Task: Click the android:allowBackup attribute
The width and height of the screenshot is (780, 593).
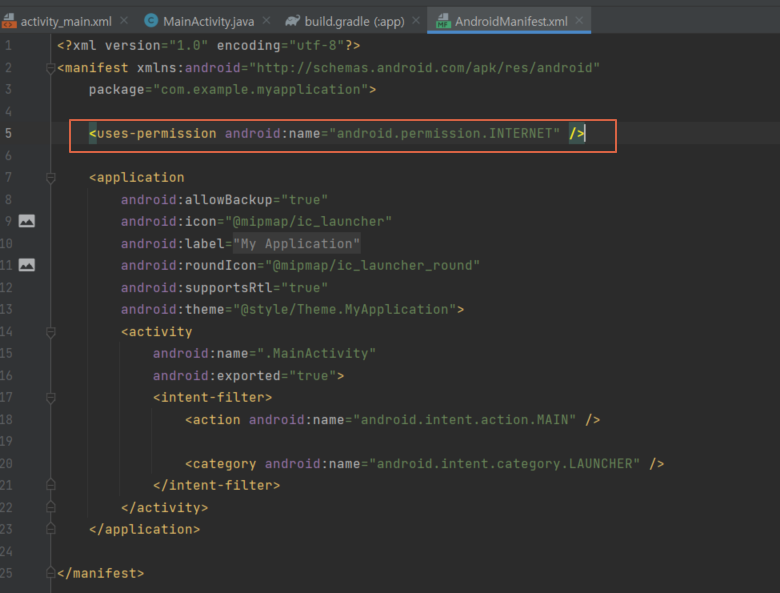Action: pyautogui.click(x=197, y=200)
